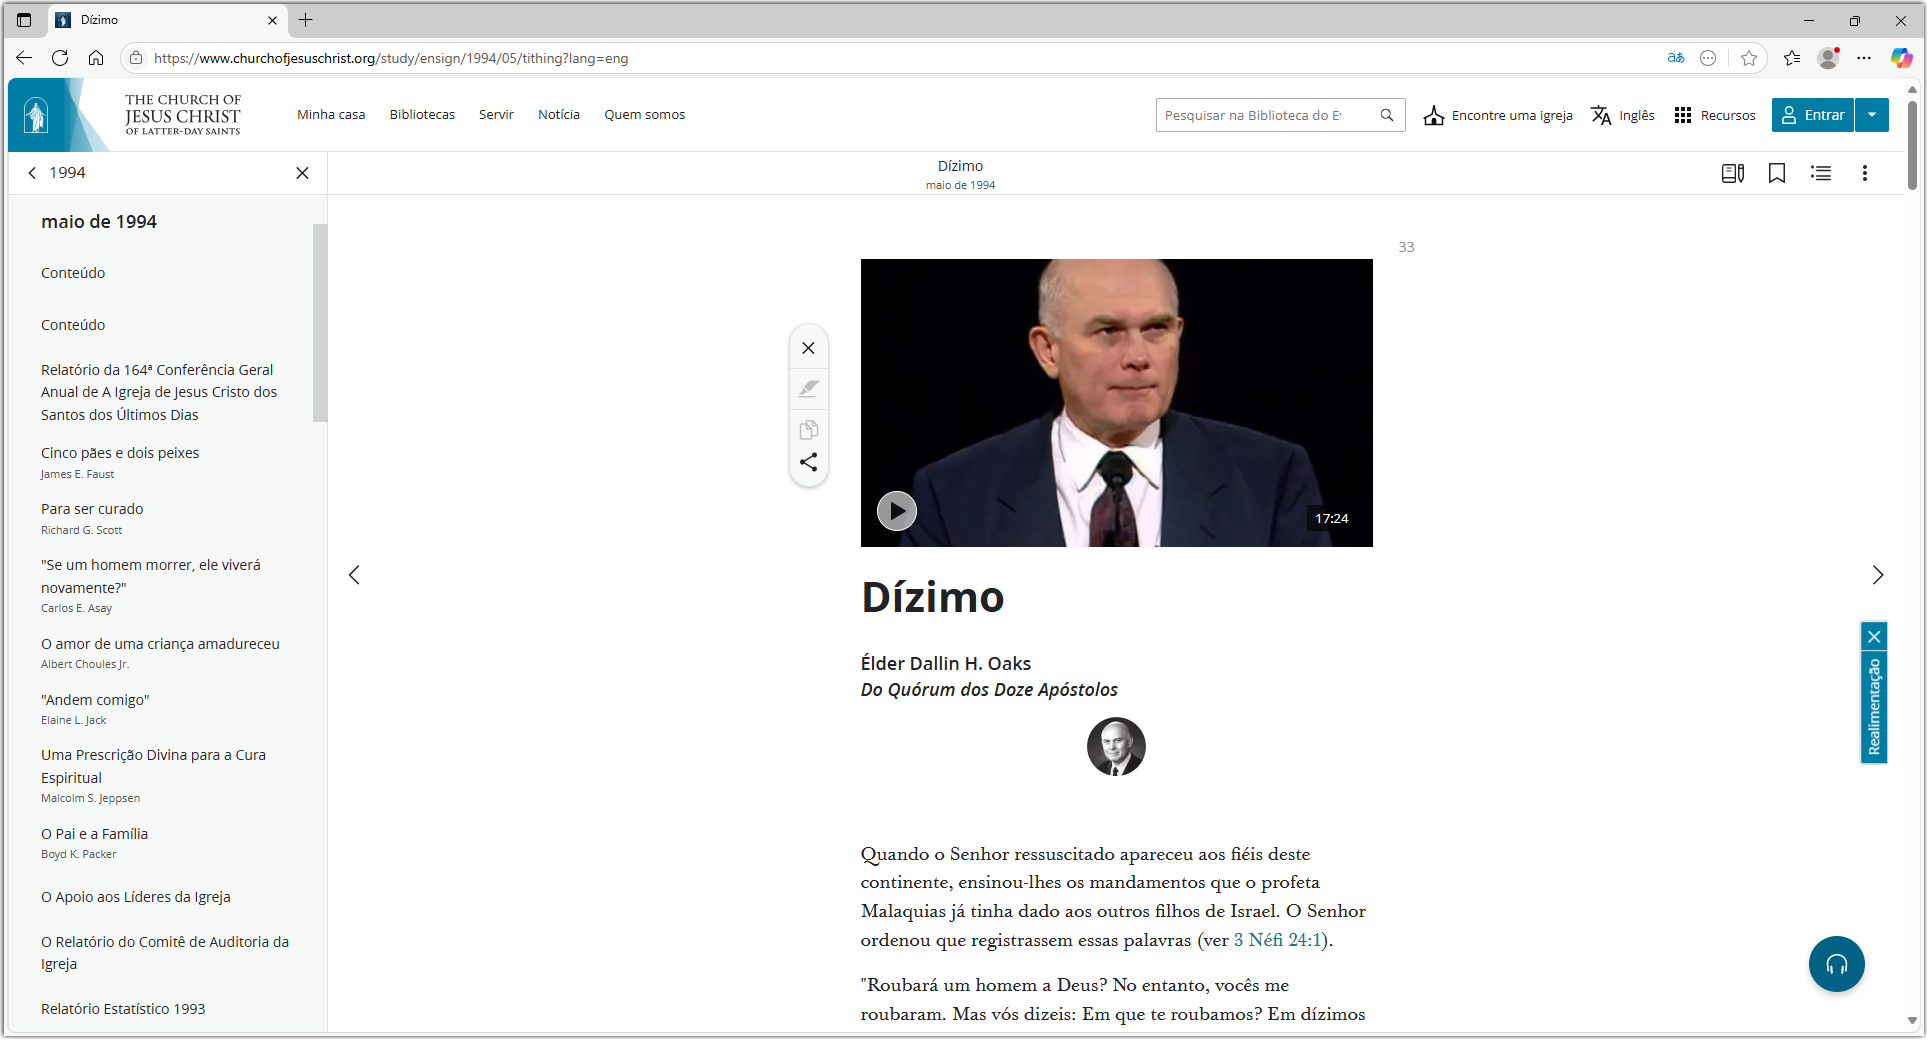Screen dimensions: 1928x1040
Task: Bookmark this article with the bookmark icon
Action: pyautogui.click(x=1776, y=173)
